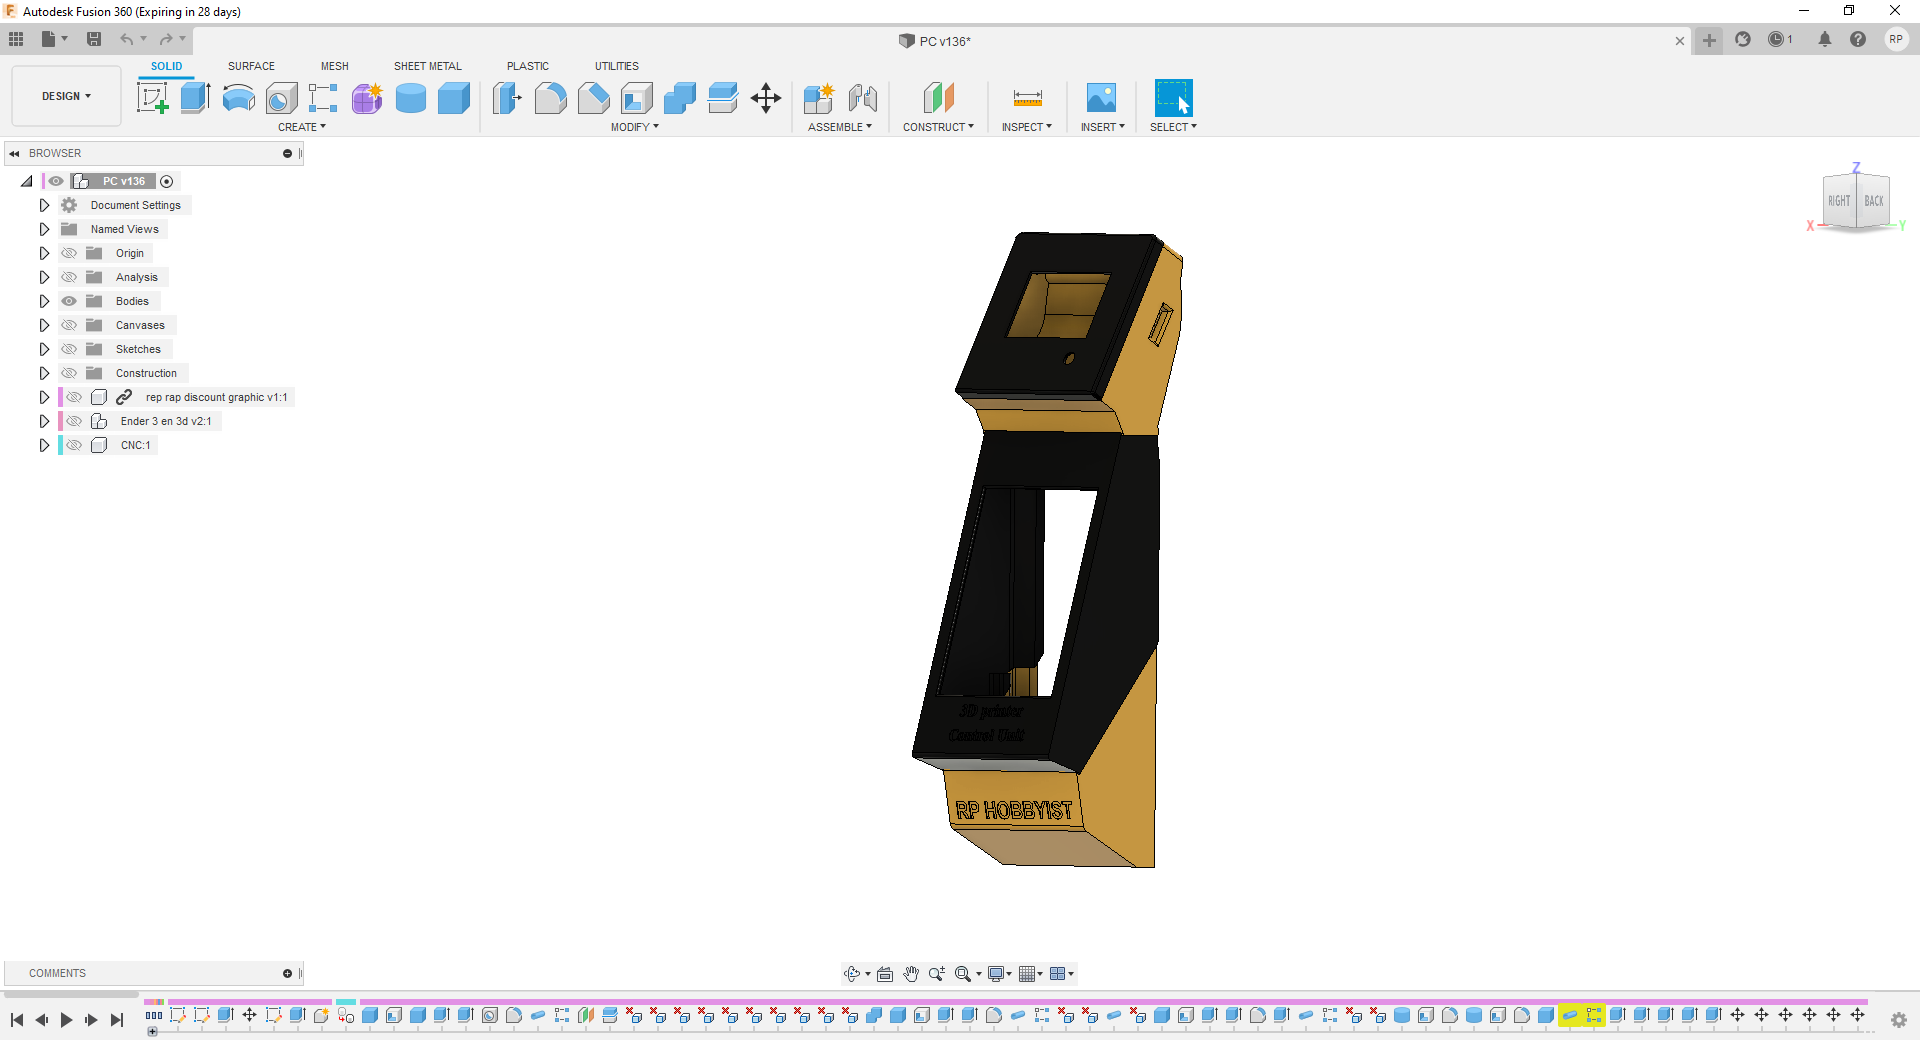
Task: Select the Revolve tool
Action: (238, 98)
